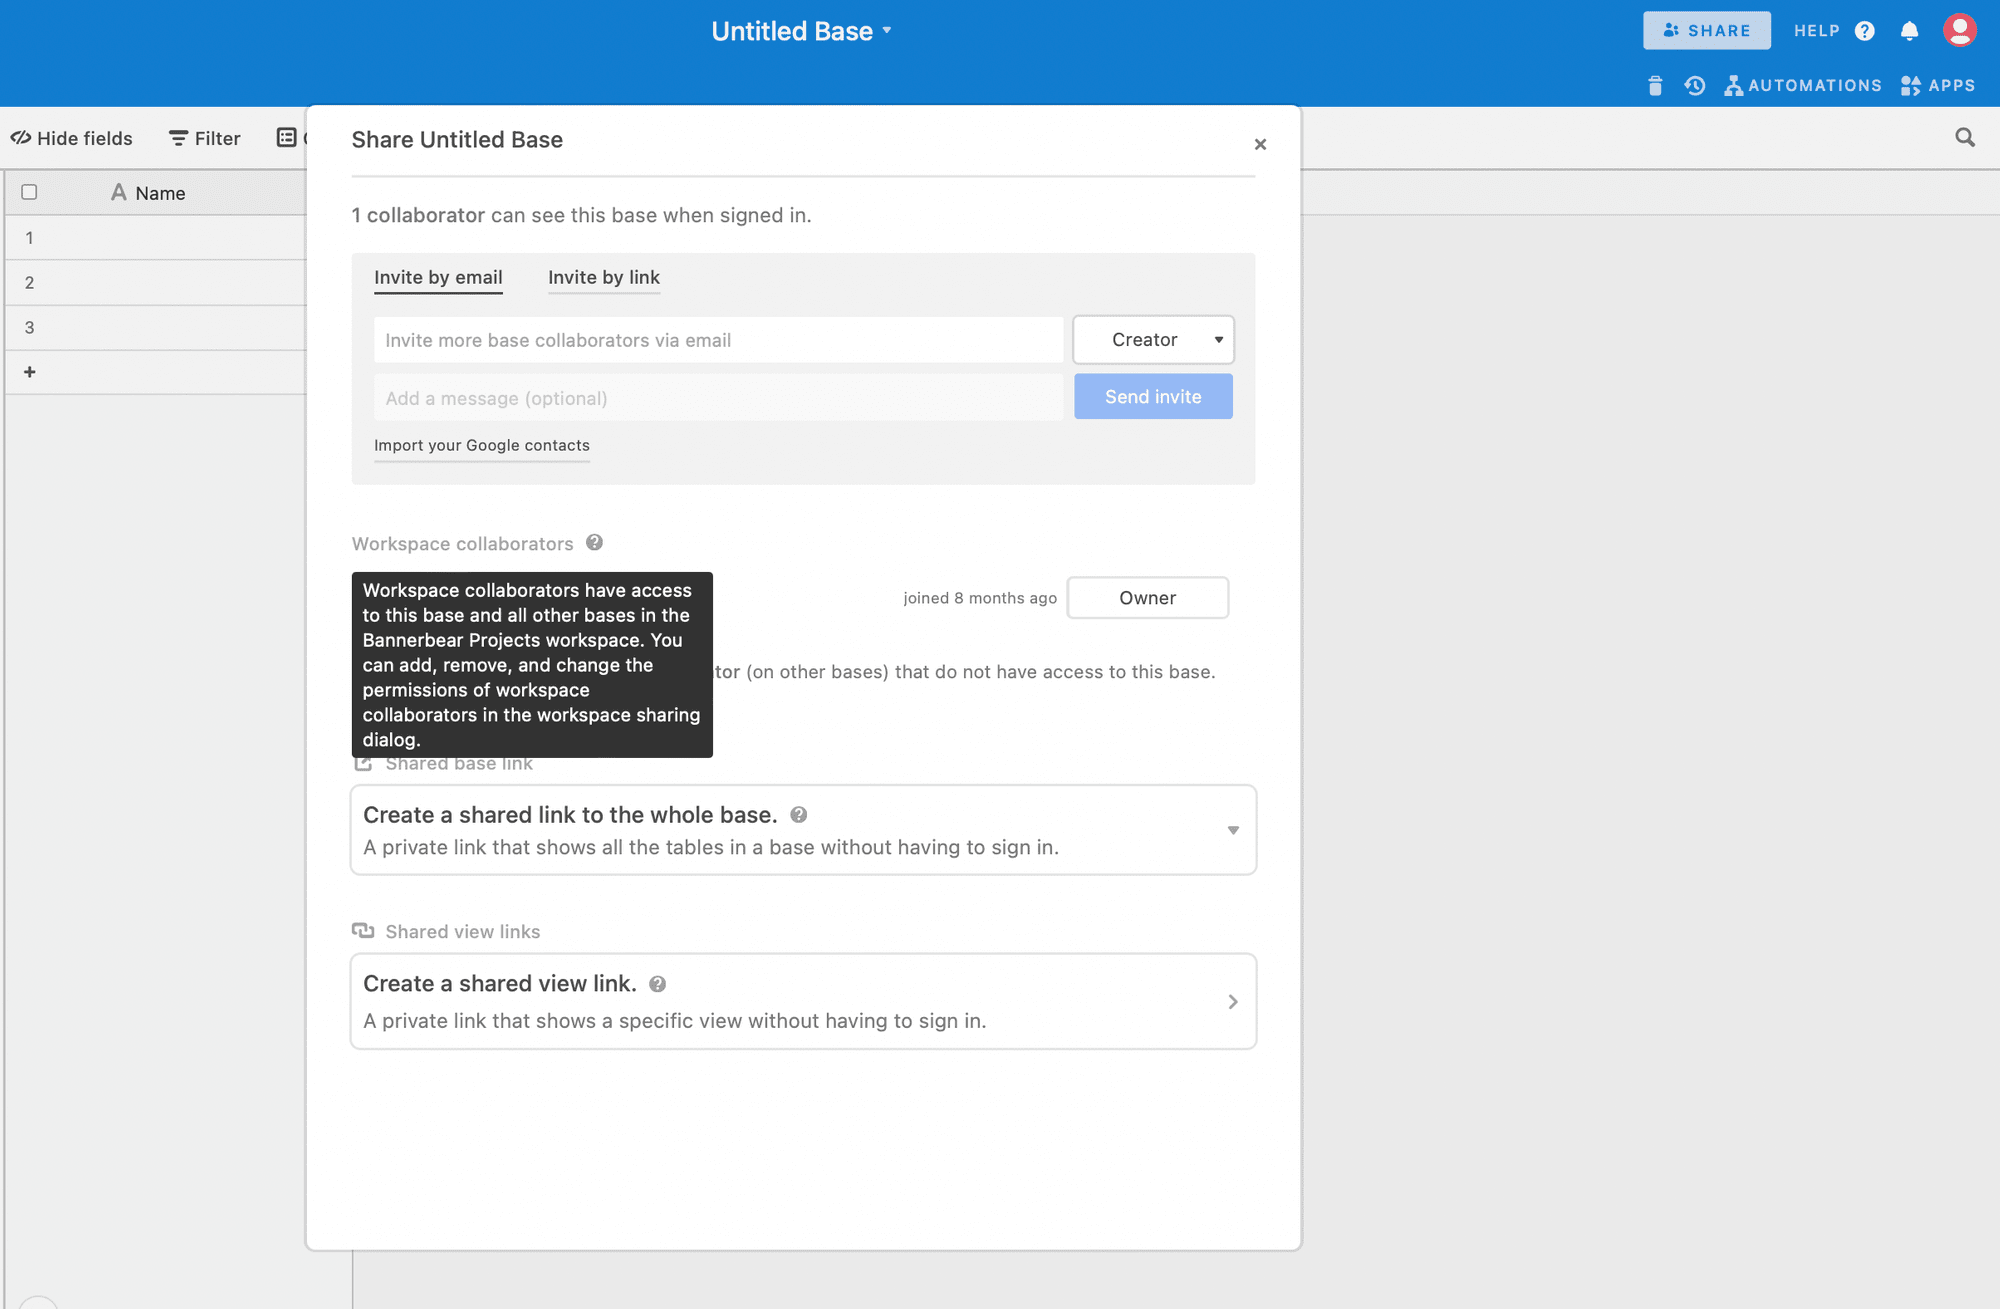Click the search magnifier icon

point(1965,138)
